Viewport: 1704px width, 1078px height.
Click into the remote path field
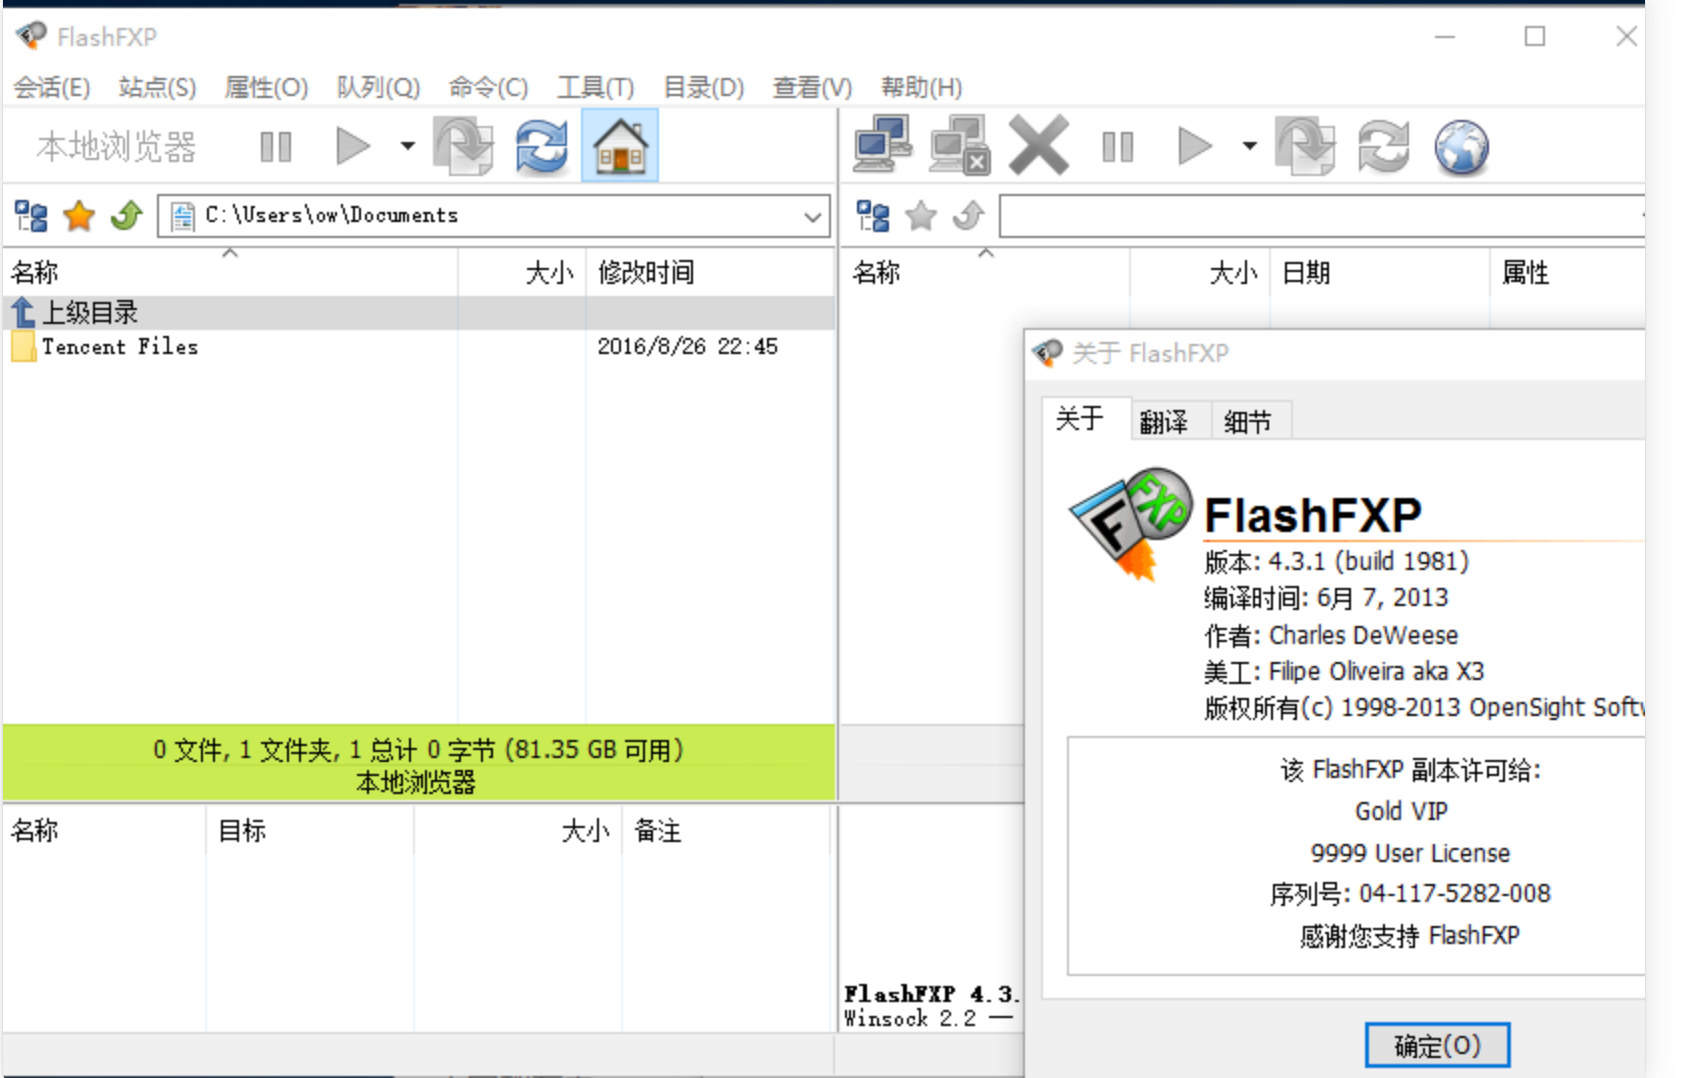(1320, 216)
